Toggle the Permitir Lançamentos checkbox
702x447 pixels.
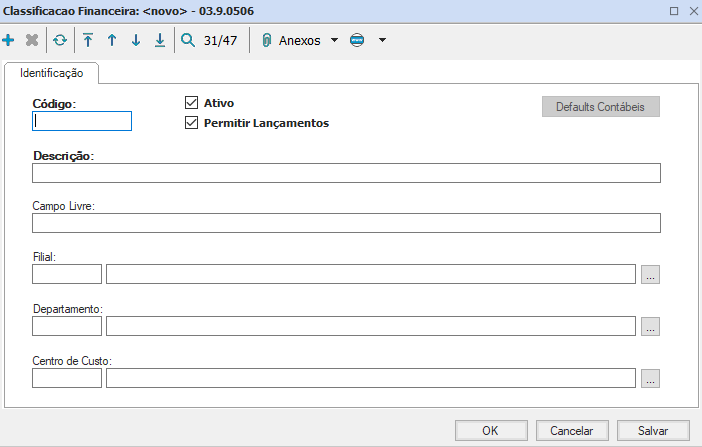[192, 123]
